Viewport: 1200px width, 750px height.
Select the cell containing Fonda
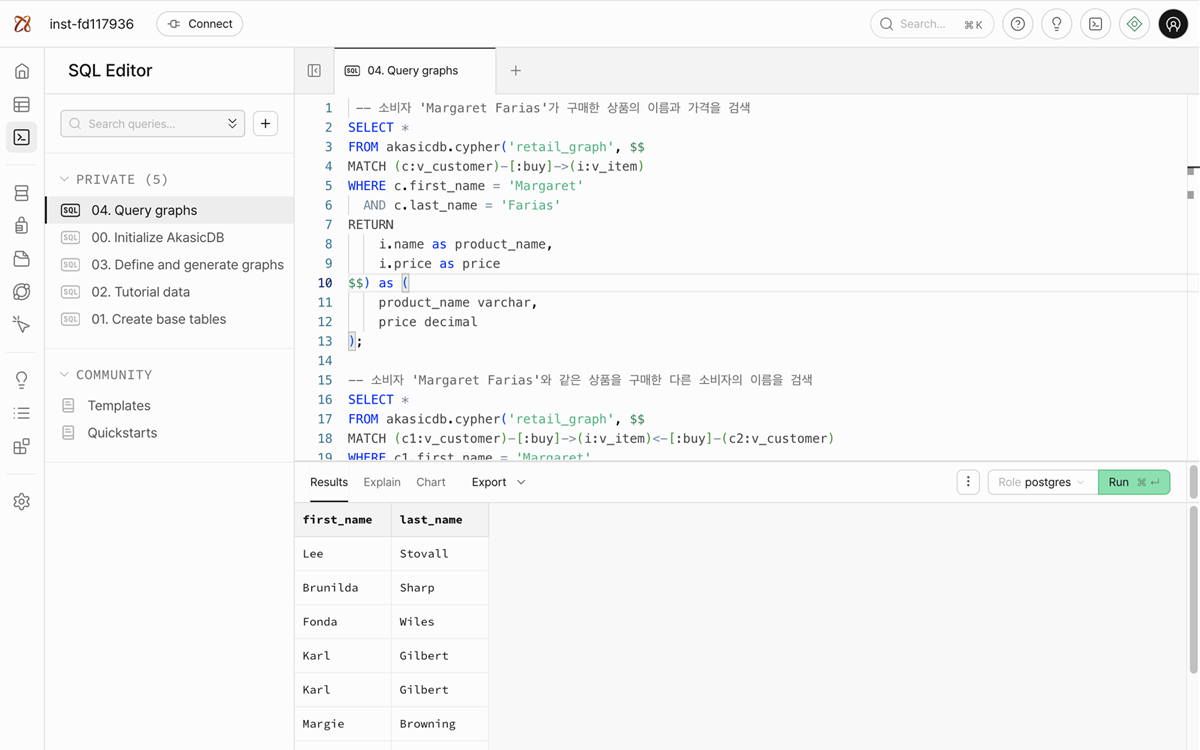[343, 622]
